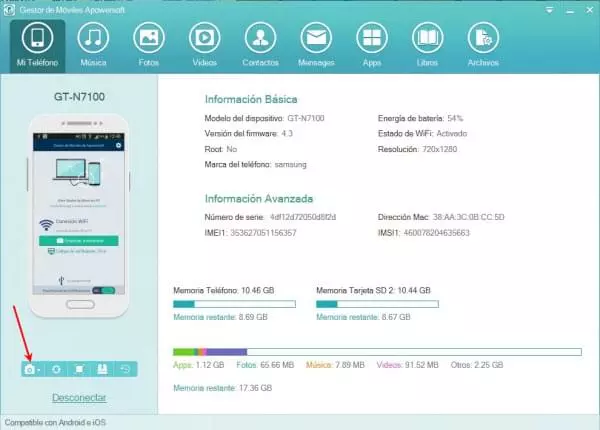Screen dimensions: 600x430
Task: Open the Fotos section
Action: [x=149, y=46]
